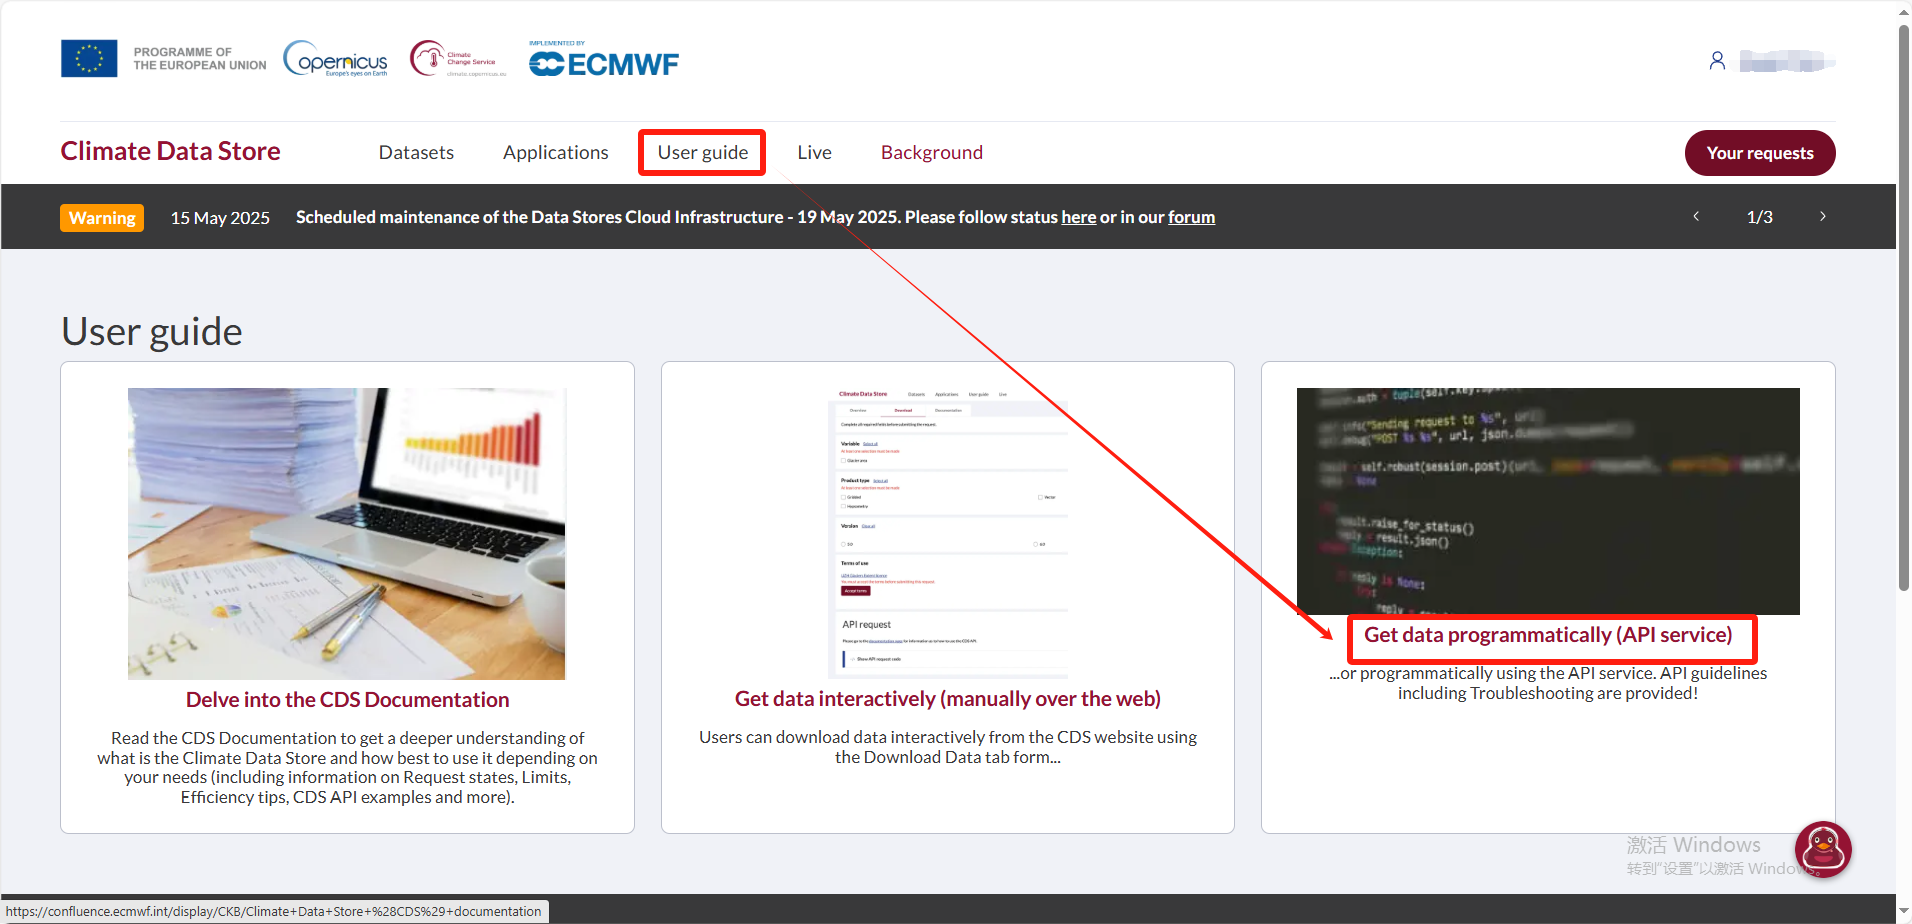Click the European Union flag logo
Screen dimensions: 1912x924
[89, 59]
